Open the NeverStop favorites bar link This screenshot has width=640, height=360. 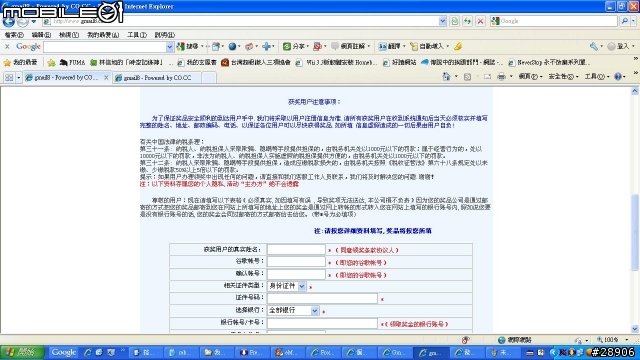pyautogui.click(x=549, y=62)
